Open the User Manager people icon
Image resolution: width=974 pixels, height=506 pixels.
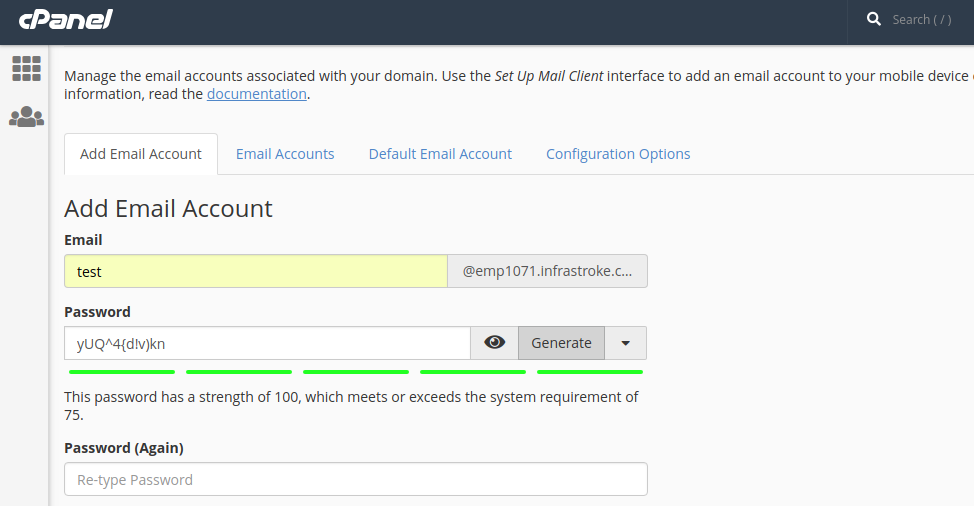pyautogui.click(x=26, y=117)
